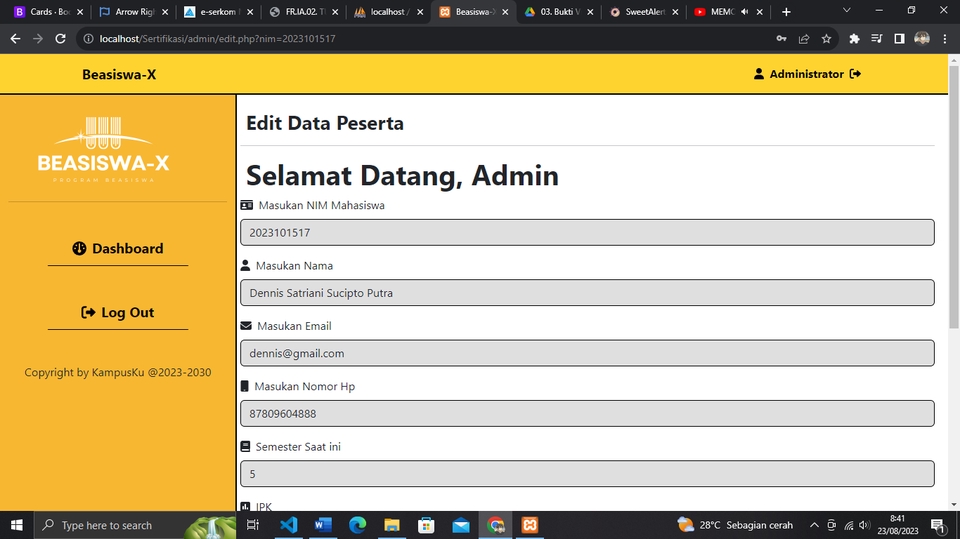Click the Selamat Datang, Admin heading
The image size is (960, 539).
click(x=402, y=176)
